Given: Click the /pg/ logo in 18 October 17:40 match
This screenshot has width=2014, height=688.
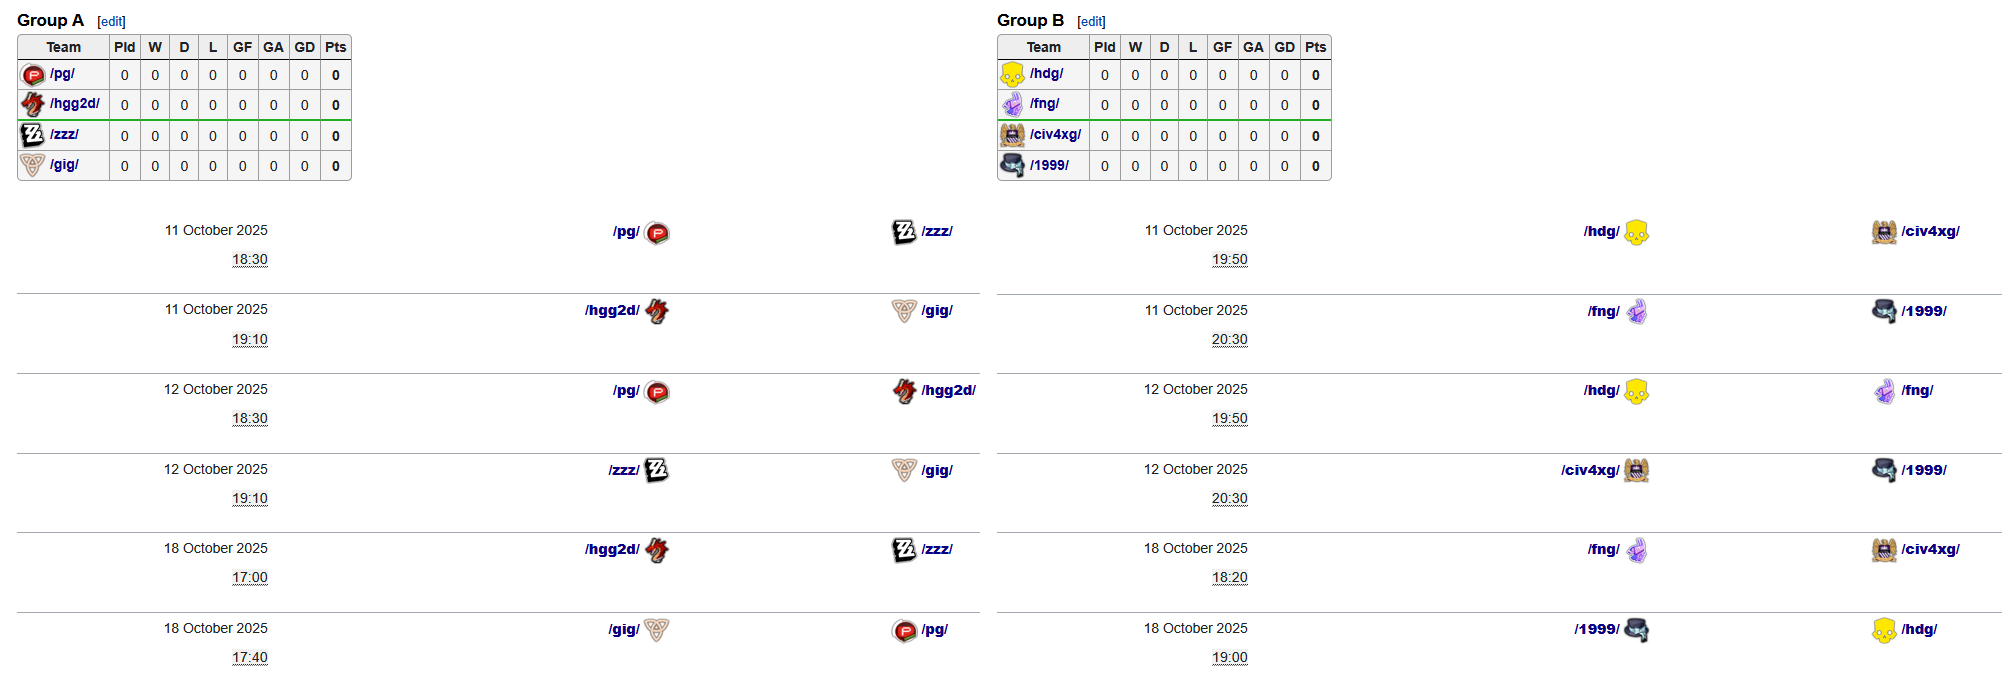Looking at the screenshot, I should click(x=904, y=630).
